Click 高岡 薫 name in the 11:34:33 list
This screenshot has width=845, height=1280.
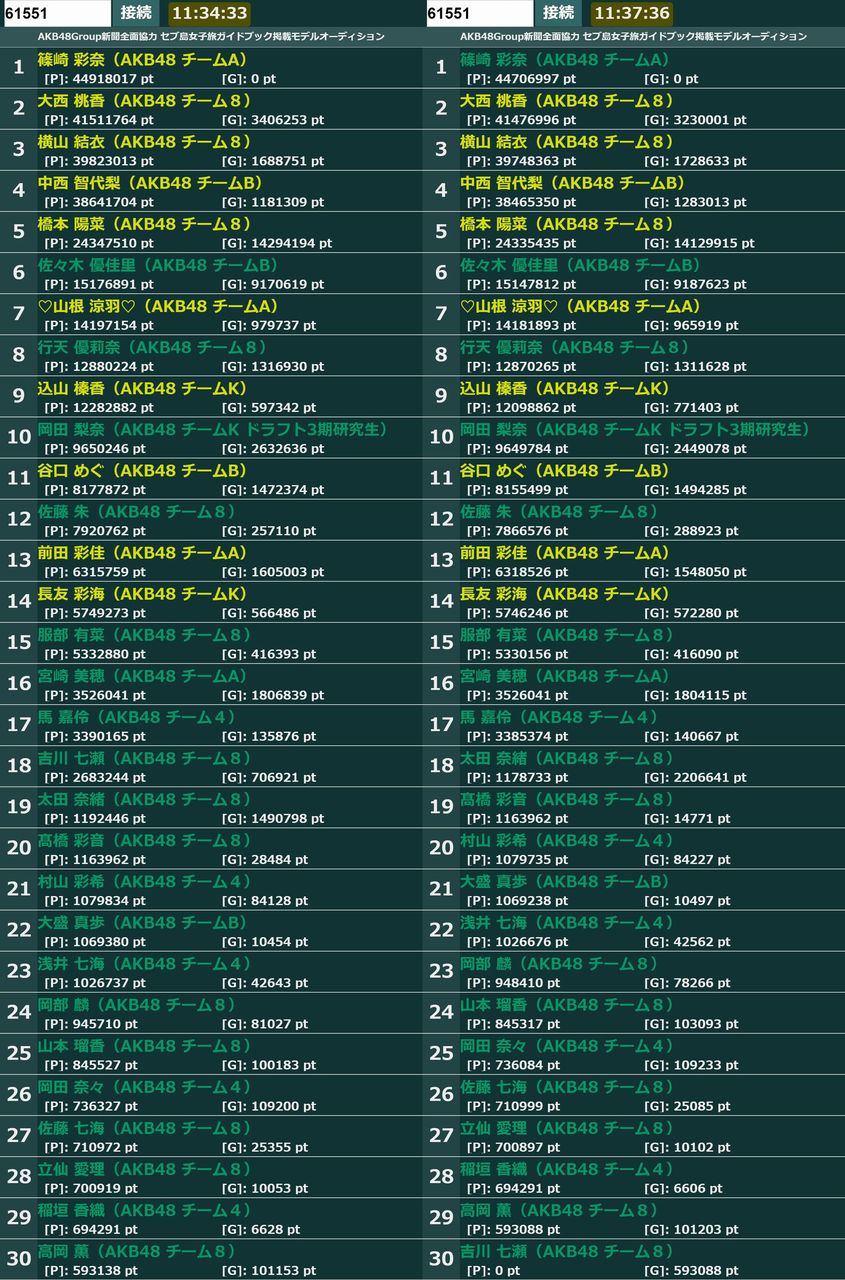click(137, 1249)
